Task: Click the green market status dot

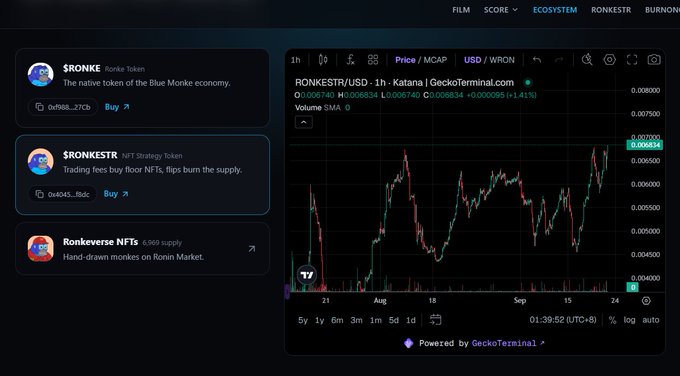Action: pos(527,82)
